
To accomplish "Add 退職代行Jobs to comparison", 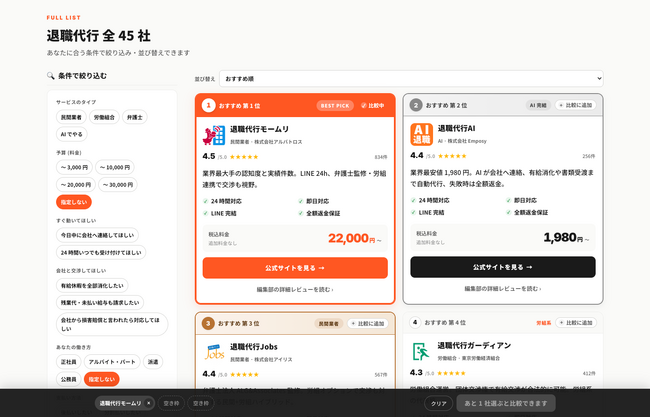I will pos(368,323).
